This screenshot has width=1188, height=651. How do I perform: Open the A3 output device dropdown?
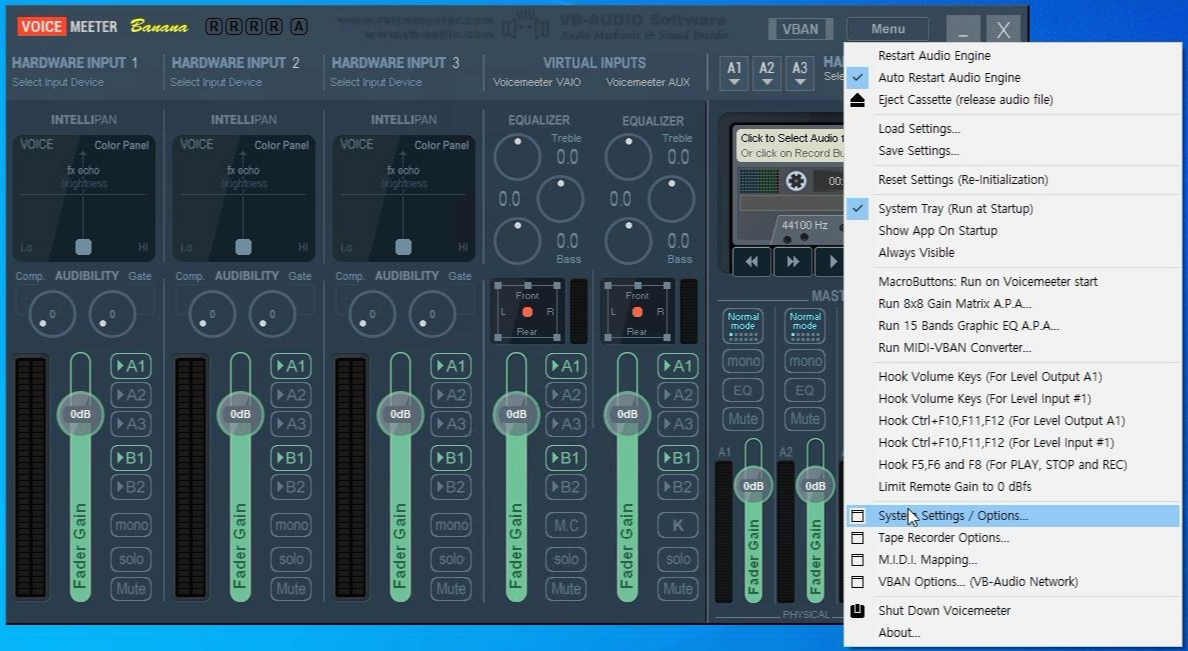tap(800, 74)
